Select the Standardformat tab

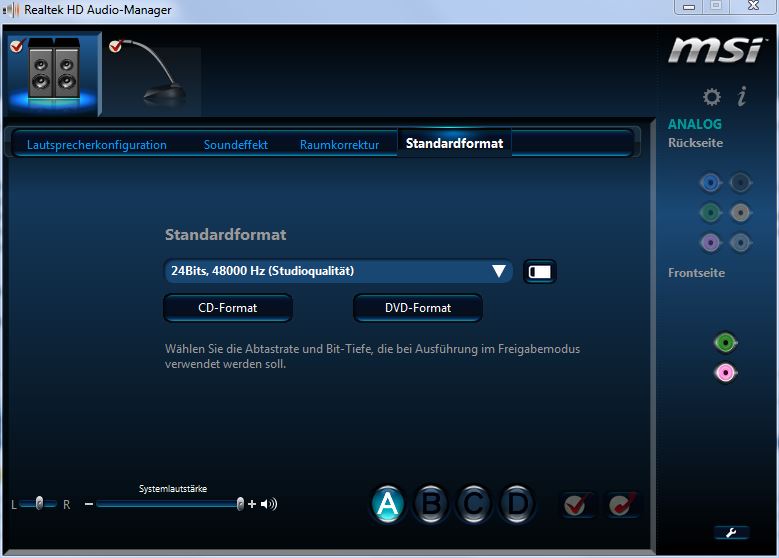(x=454, y=143)
